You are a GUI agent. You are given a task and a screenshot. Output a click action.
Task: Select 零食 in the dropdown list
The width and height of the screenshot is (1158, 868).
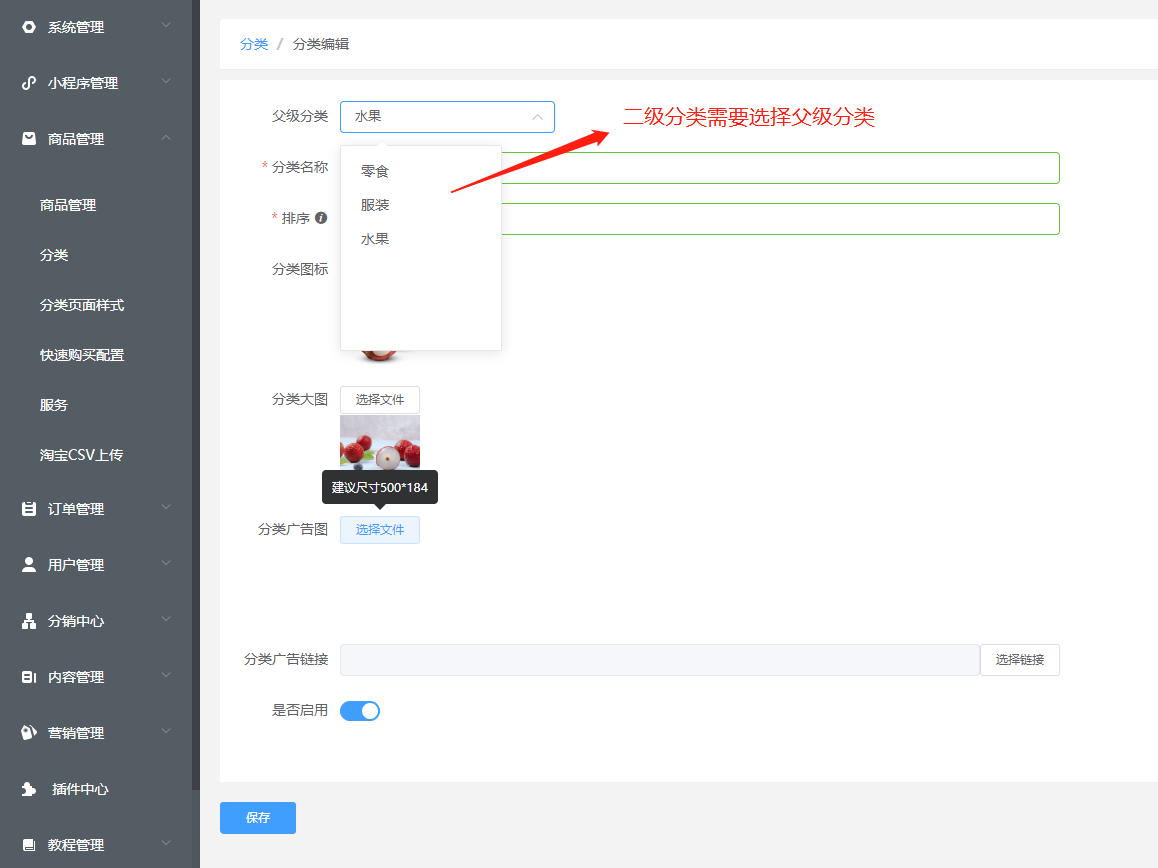coord(421,171)
